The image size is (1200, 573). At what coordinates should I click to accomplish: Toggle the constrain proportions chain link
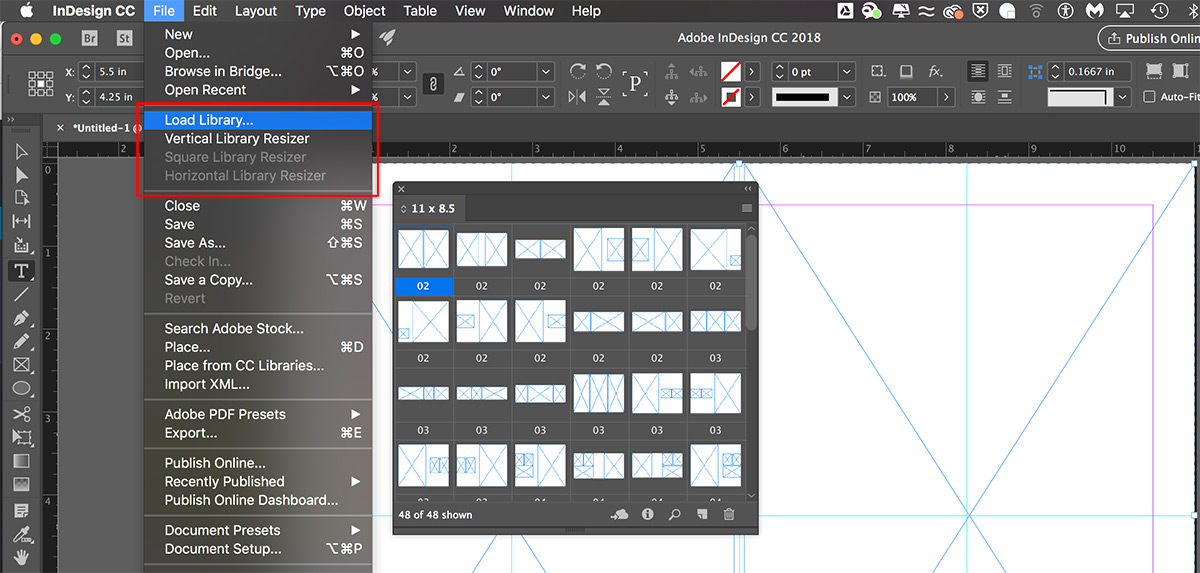coord(434,84)
